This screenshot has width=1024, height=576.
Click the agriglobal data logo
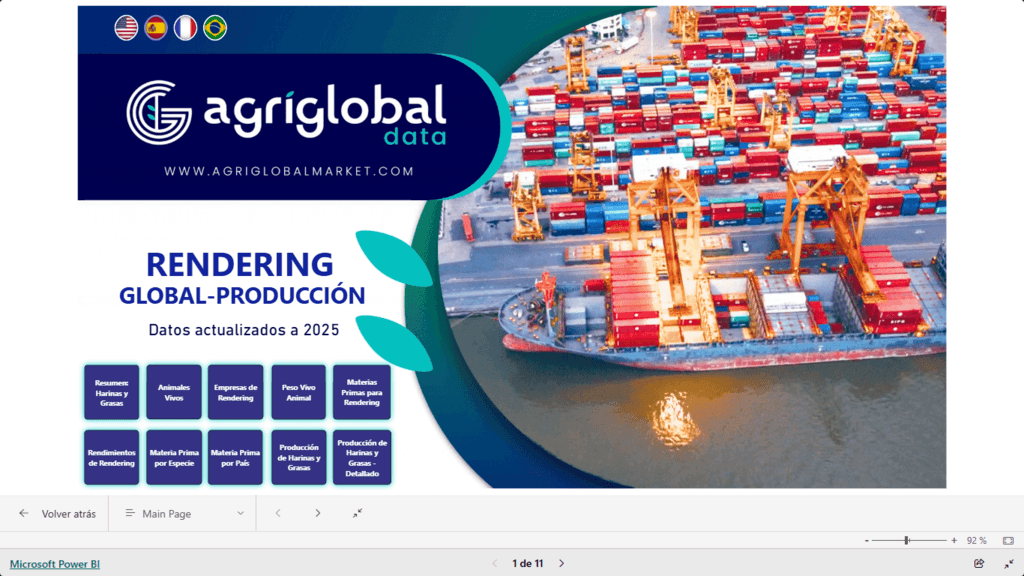coord(286,112)
